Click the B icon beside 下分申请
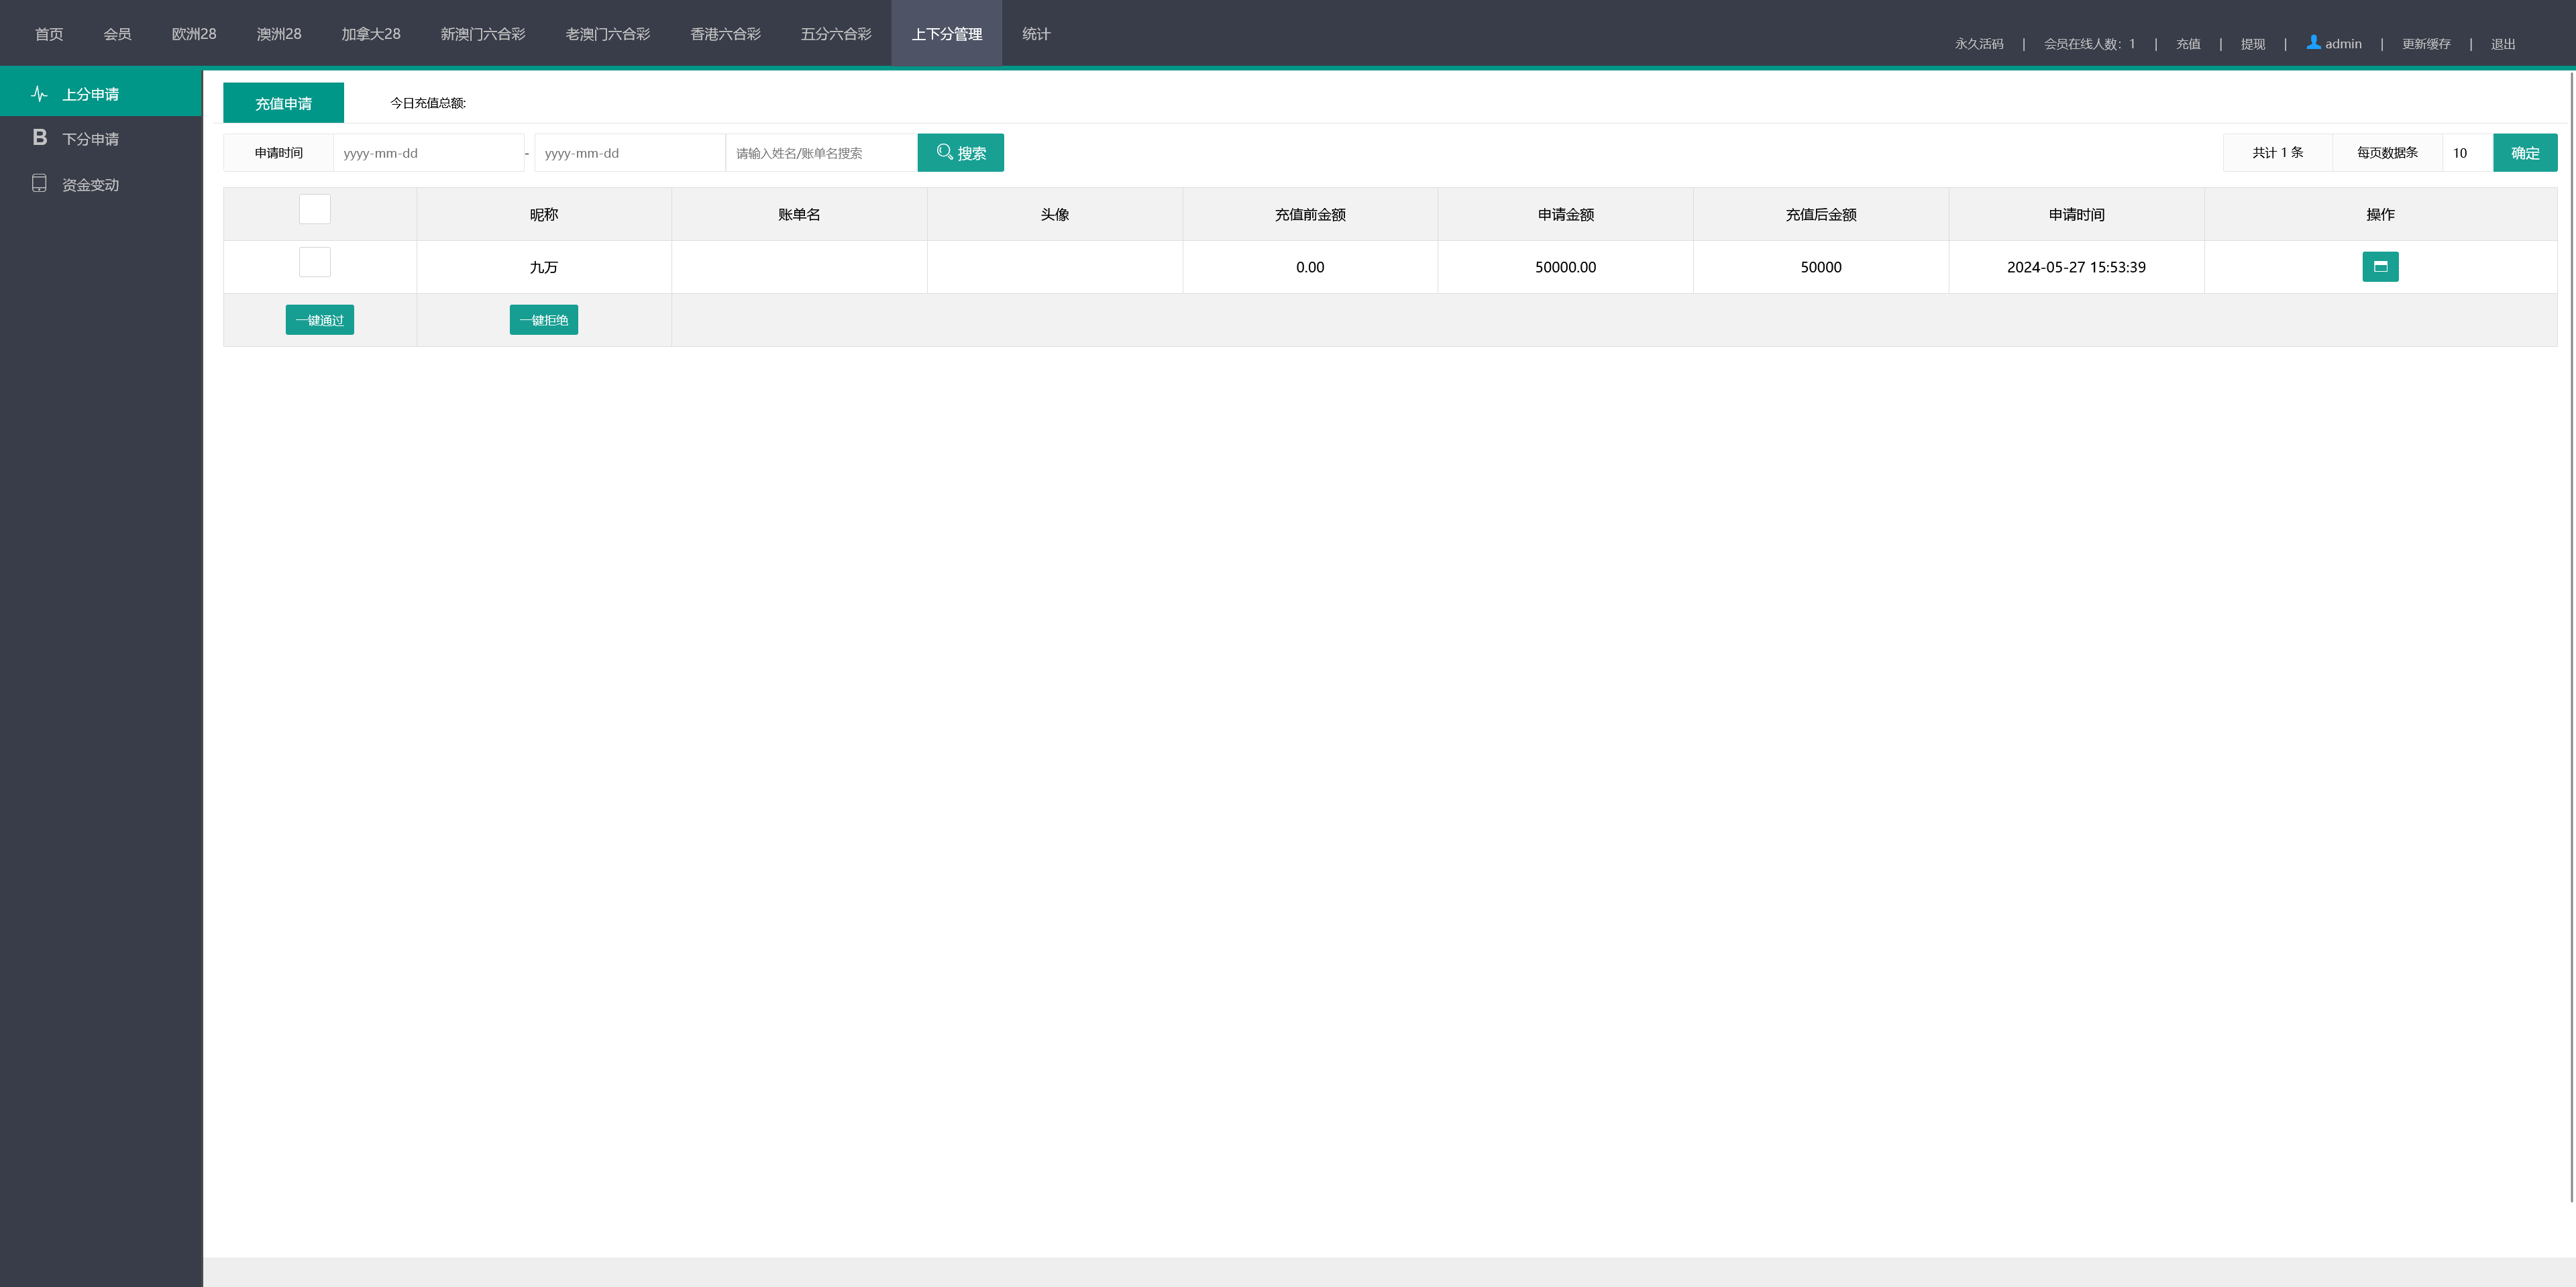This screenshot has width=2576, height=1287. click(40, 138)
